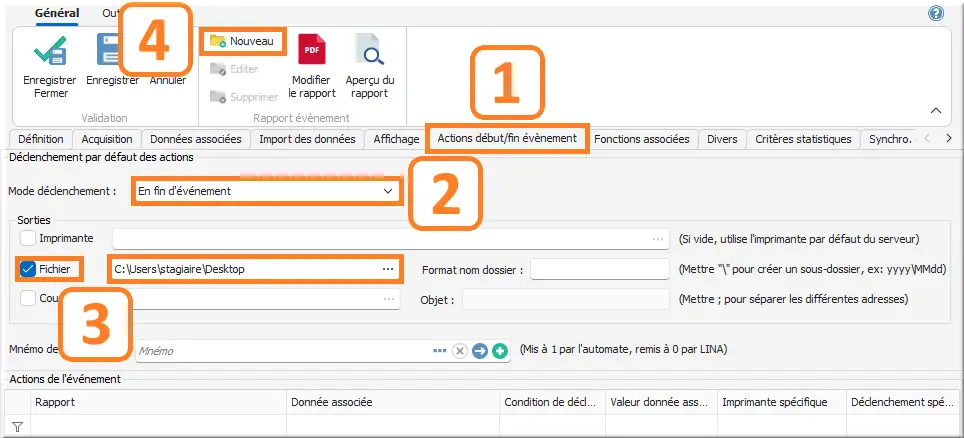The height and width of the screenshot is (438, 964).
Task: Browse printers with ellipsis in Imprimante field
Action: pos(658,238)
